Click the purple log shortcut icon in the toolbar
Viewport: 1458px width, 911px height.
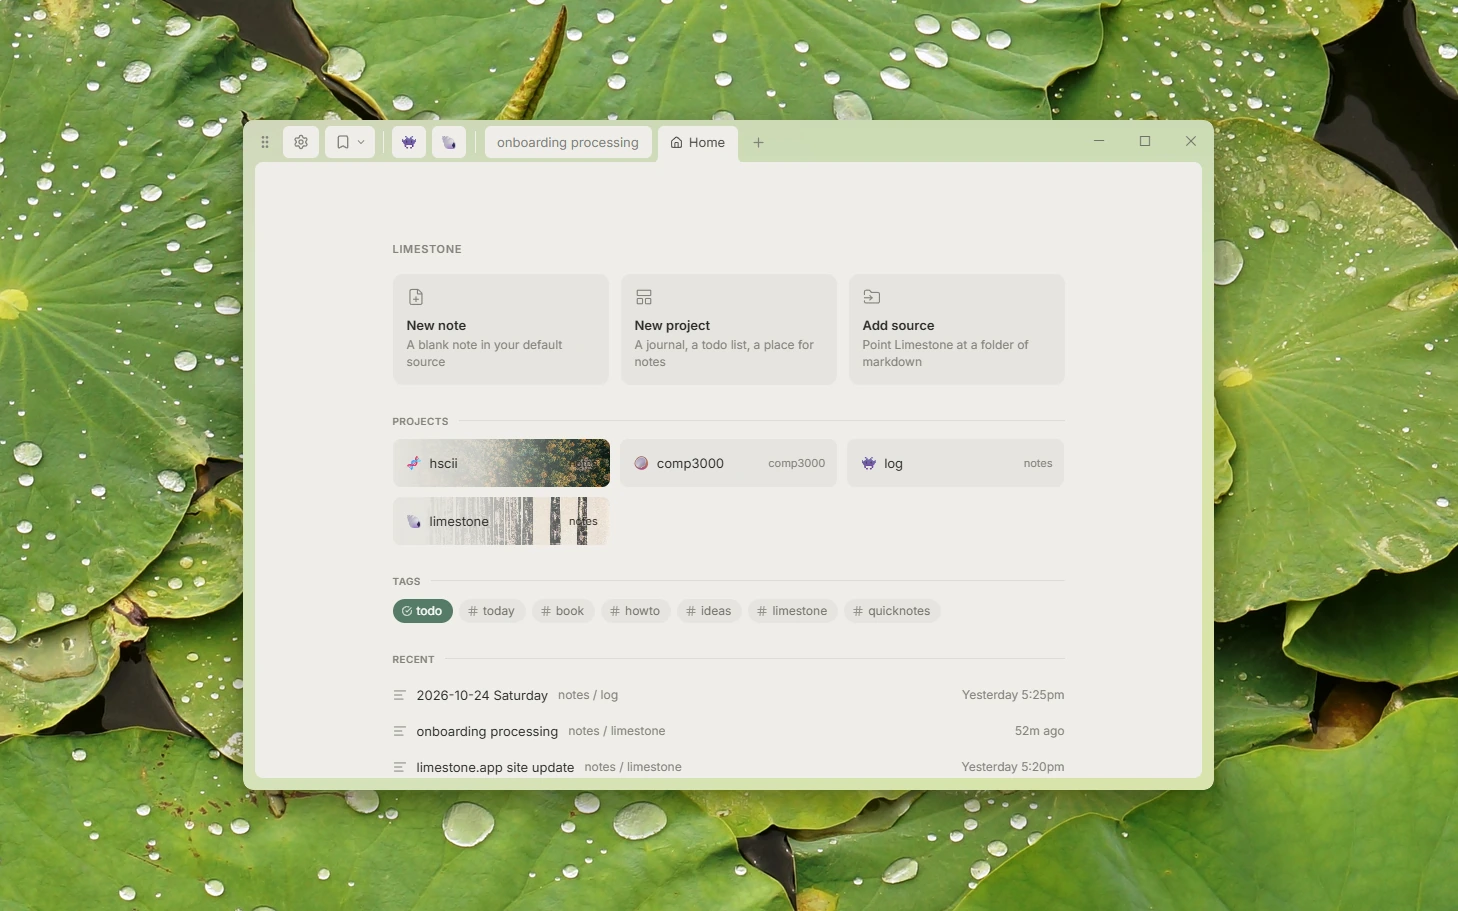click(409, 142)
